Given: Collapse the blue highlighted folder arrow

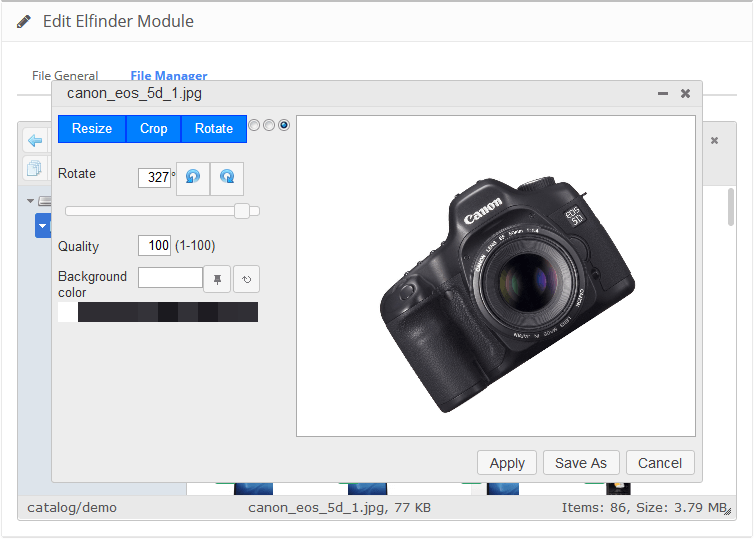Looking at the screenshot, I should point(43,226).
